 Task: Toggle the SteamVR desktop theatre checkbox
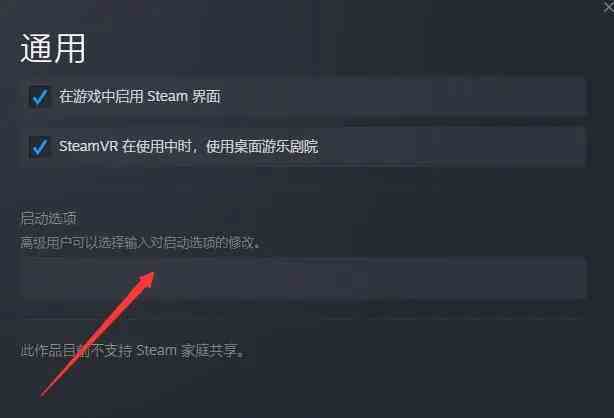pyautogui.click(x=40, y=147)
